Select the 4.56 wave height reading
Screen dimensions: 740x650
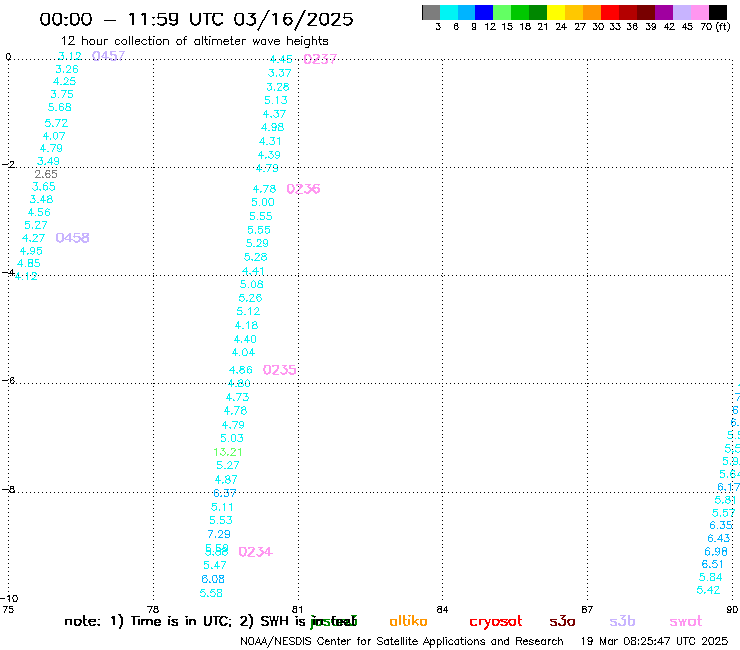click(39, 212)
